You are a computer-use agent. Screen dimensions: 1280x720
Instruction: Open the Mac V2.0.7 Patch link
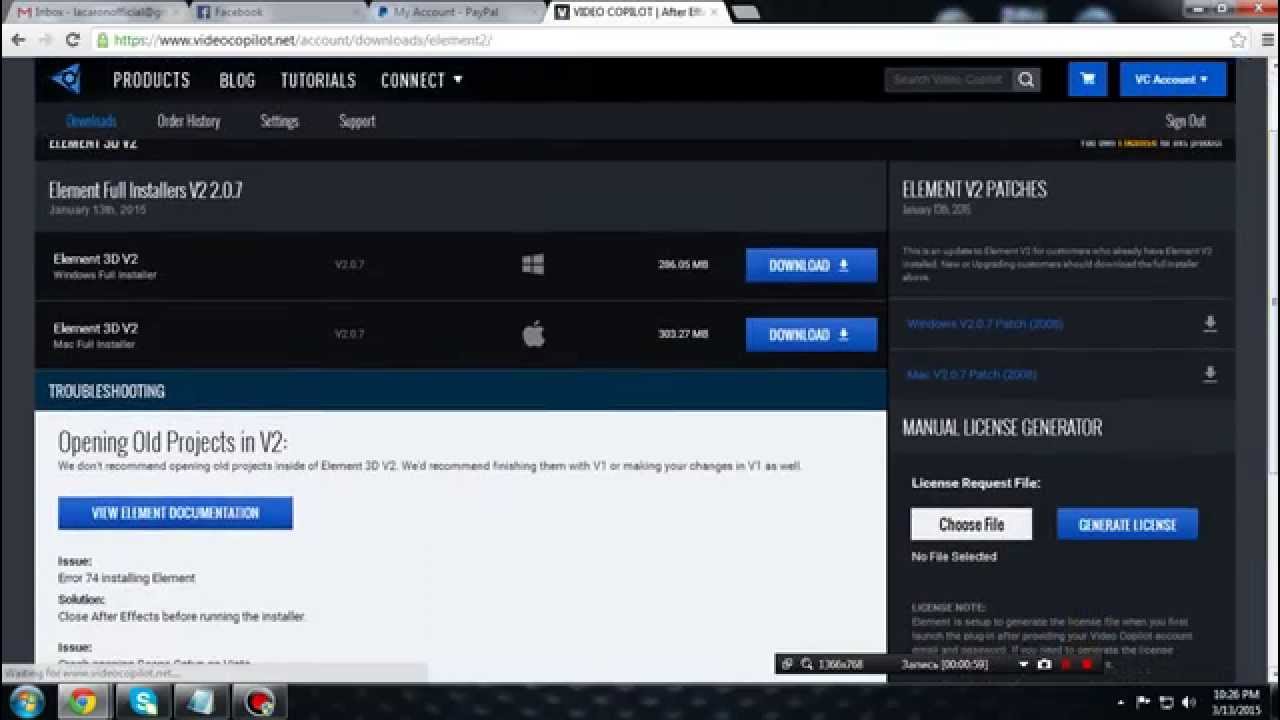point(971,374)
